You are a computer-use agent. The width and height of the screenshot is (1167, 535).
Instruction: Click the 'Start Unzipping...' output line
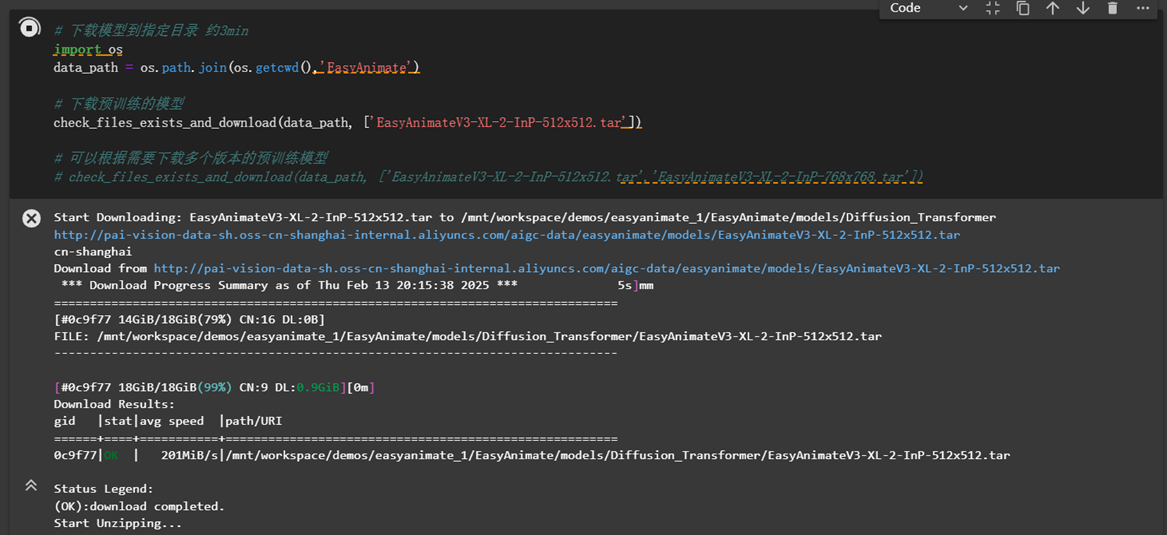pos(118,523)
